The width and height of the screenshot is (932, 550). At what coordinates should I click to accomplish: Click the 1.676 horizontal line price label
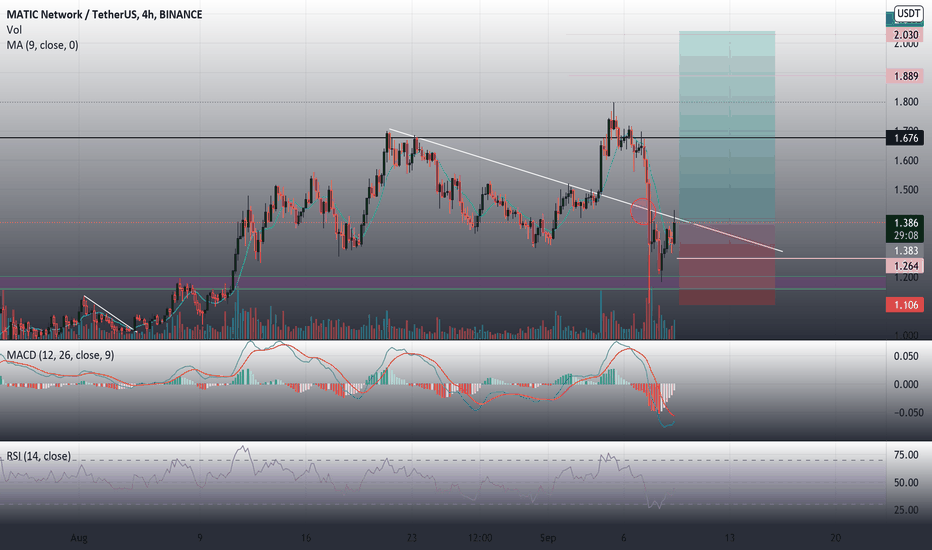[905, 138]
